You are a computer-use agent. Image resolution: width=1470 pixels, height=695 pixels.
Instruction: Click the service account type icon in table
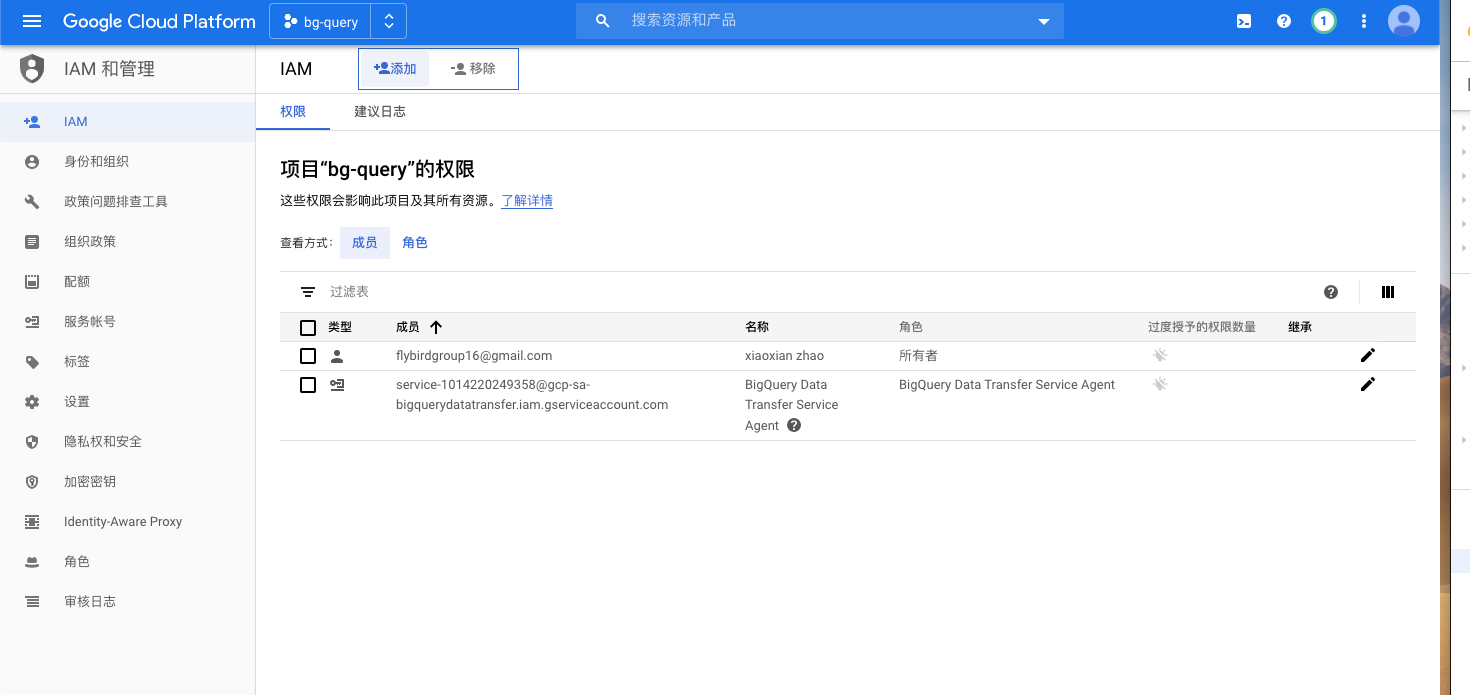[x=337, y=385]
